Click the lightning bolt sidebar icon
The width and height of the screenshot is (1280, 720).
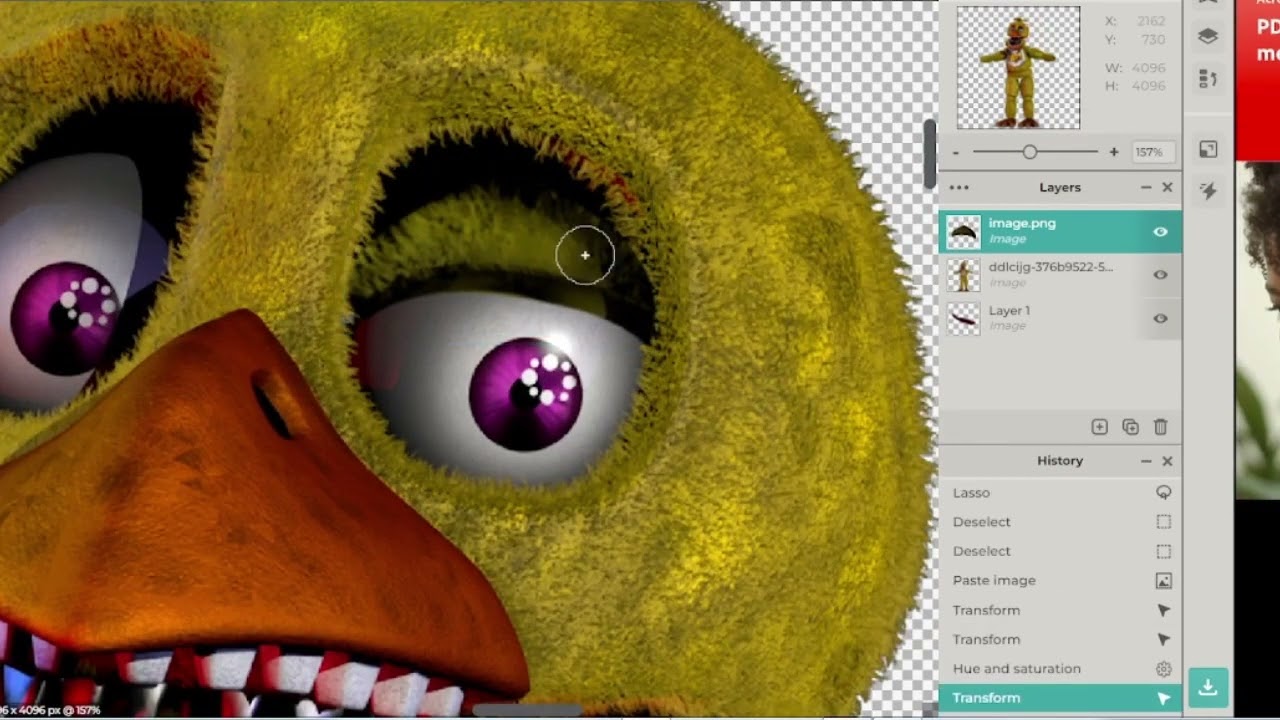tap(1208, 191)
